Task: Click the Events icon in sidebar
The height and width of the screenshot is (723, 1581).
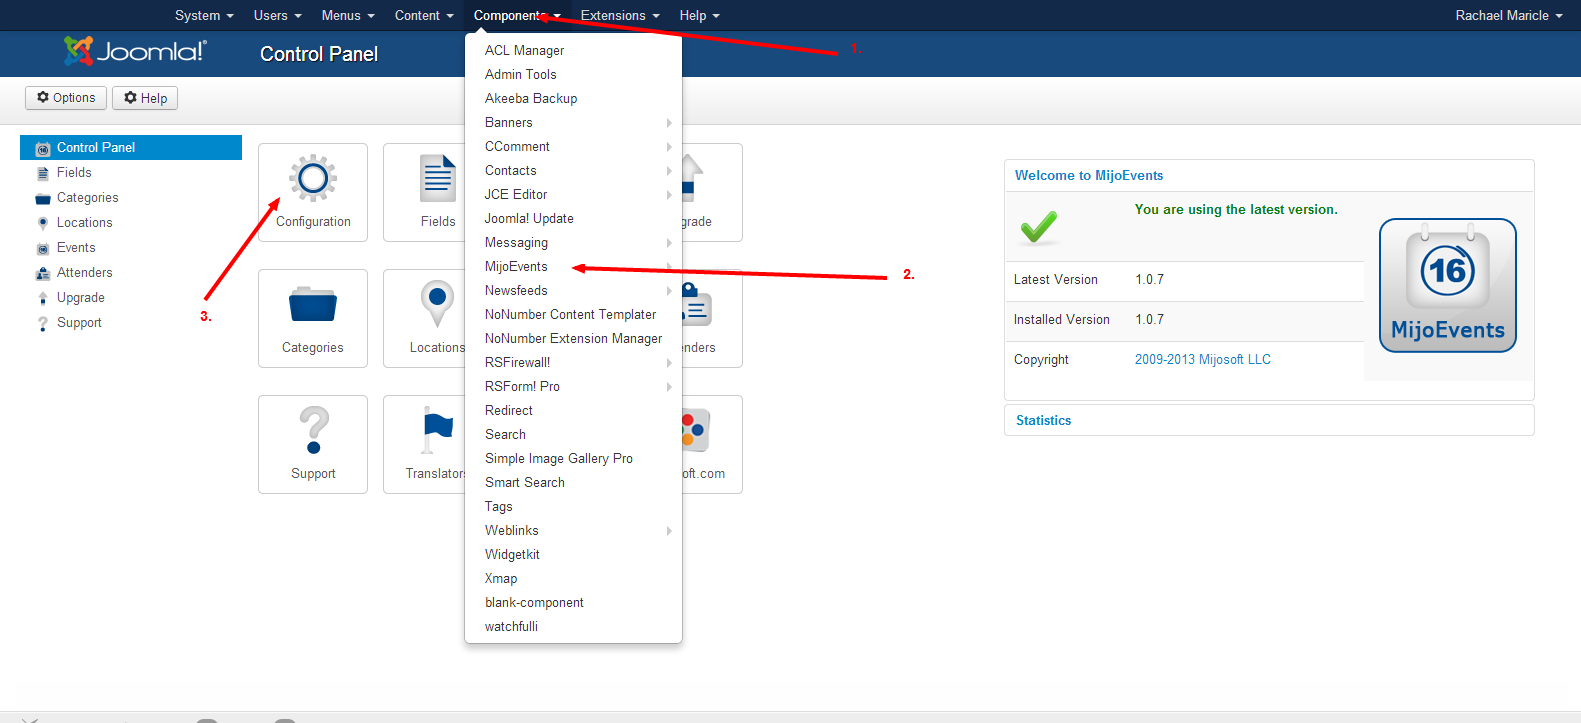Action: [43, 248]
